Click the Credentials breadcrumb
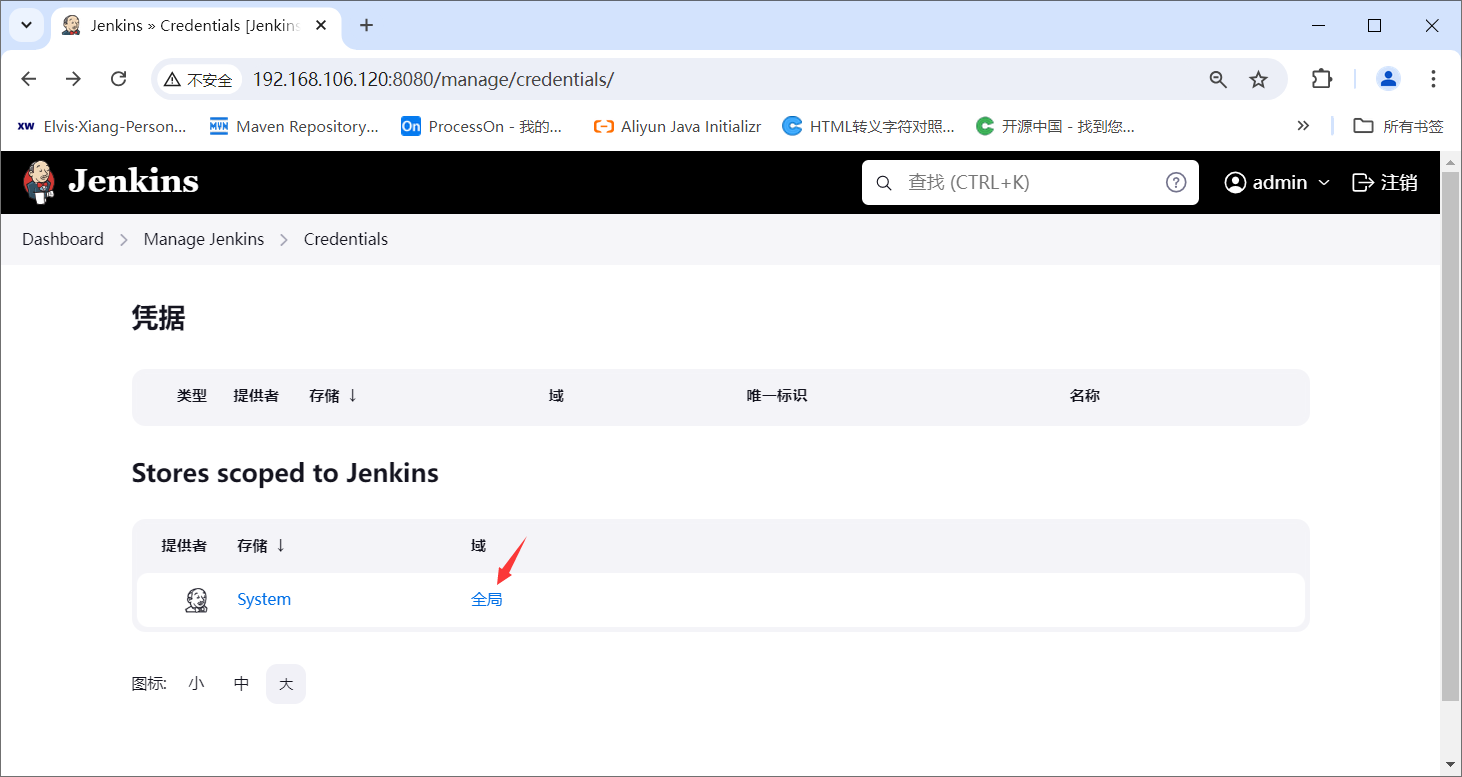This screenshot has width=1462, height=777. tap(346, 239)
